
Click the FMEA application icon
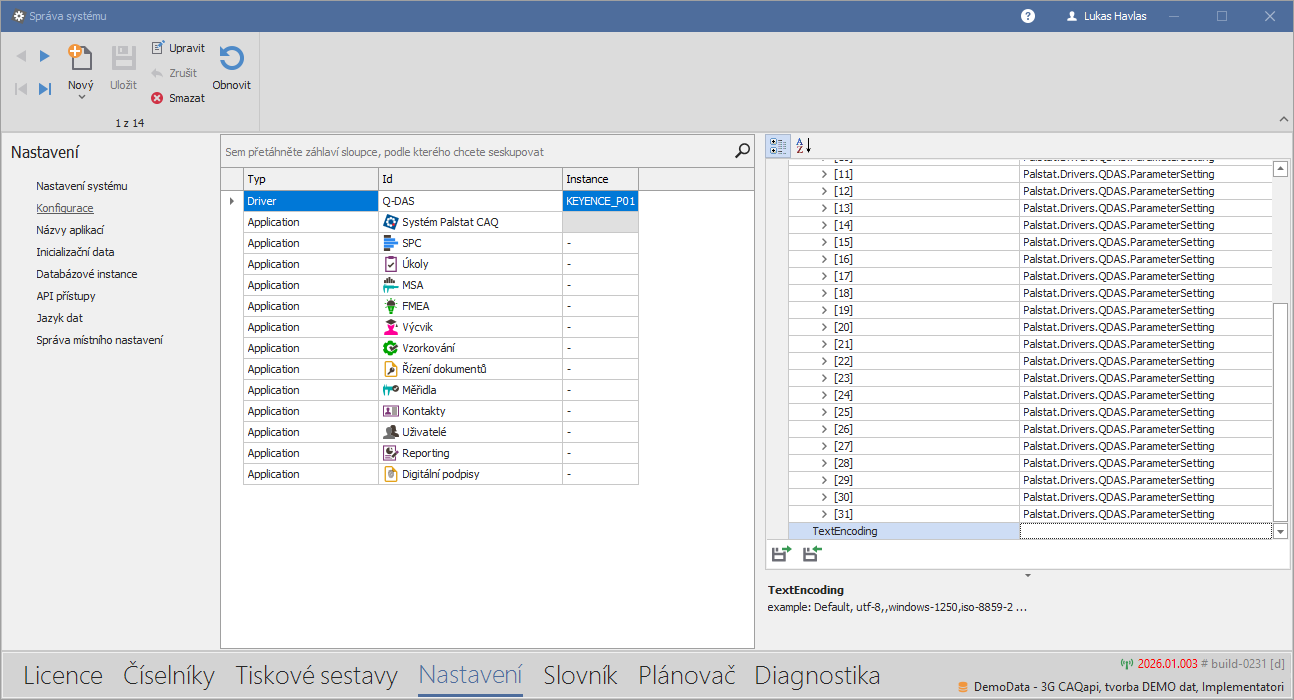pos(392,306)
